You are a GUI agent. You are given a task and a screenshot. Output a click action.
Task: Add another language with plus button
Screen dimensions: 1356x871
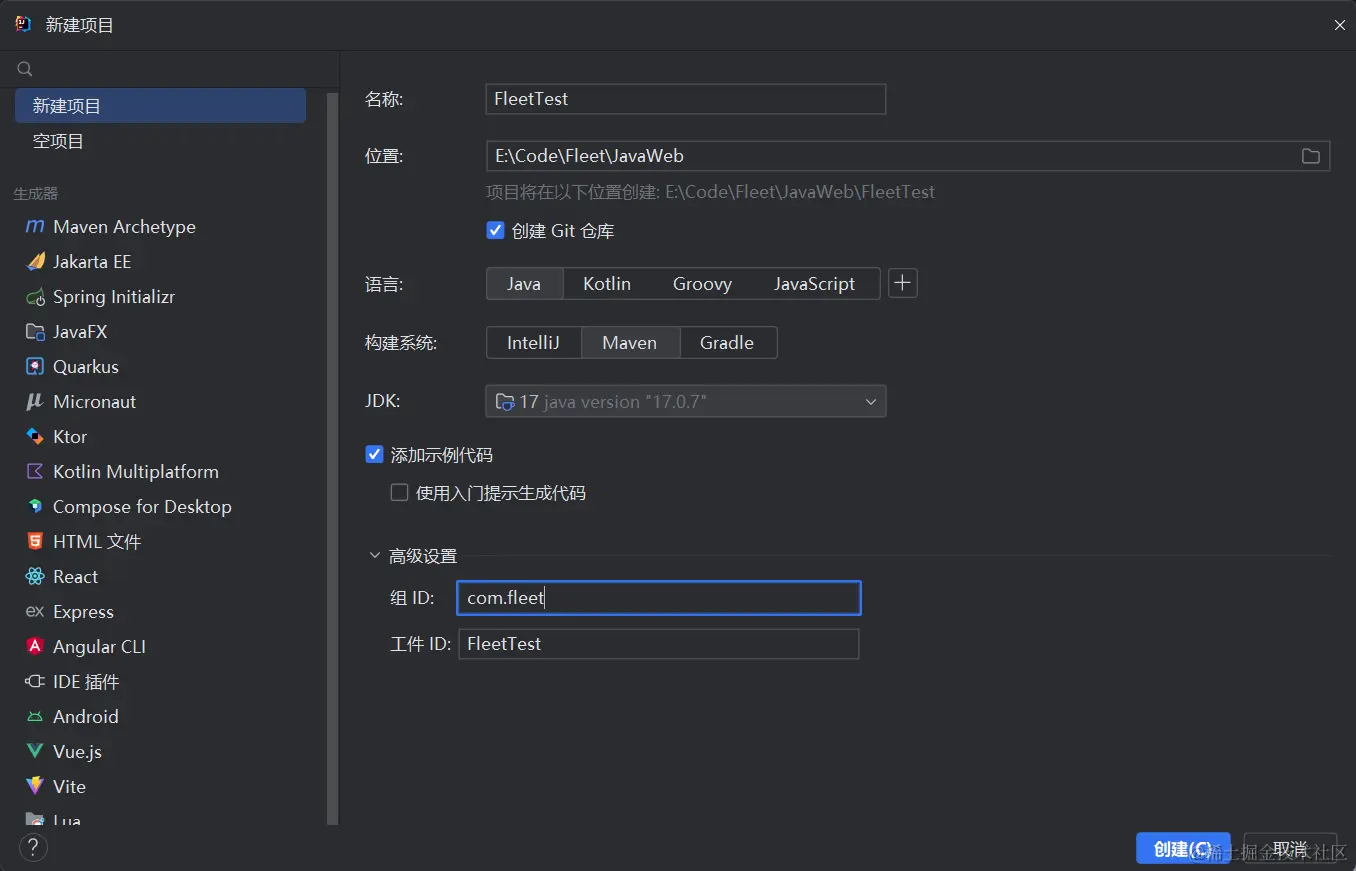903,284
